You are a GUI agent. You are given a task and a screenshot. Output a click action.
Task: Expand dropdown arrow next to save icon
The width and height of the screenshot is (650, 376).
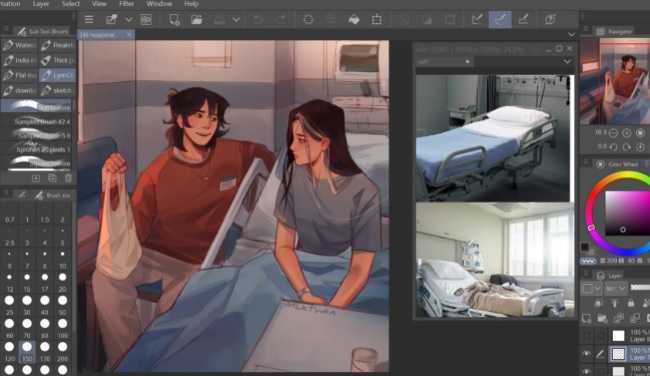point(236,19)
